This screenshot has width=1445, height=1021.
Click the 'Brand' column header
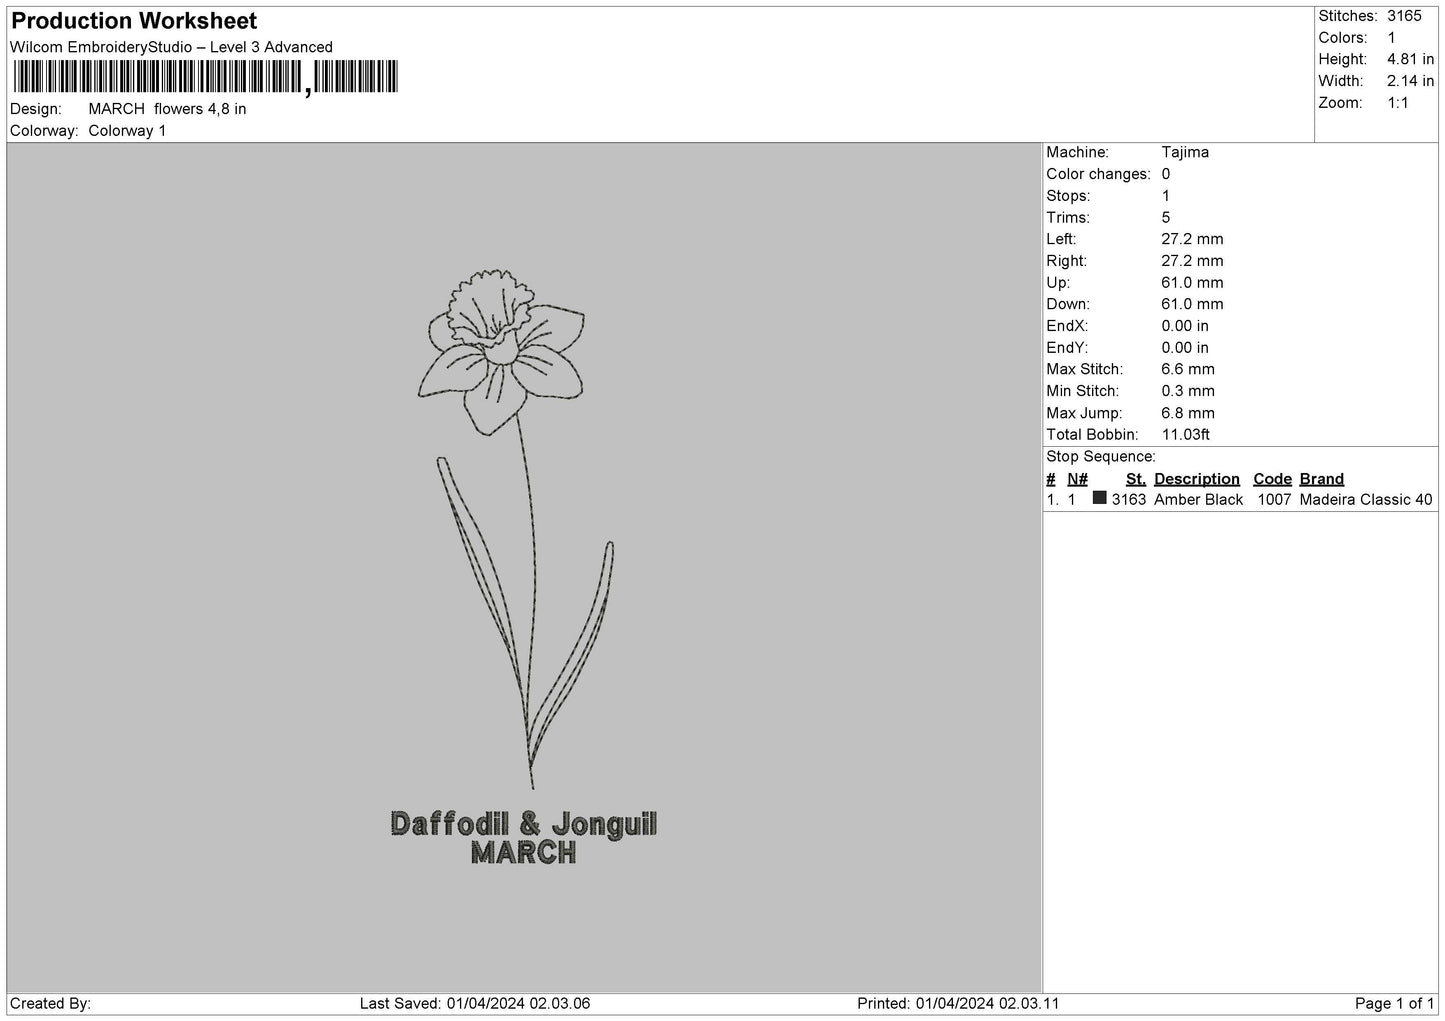click(x=1322, y=479)
